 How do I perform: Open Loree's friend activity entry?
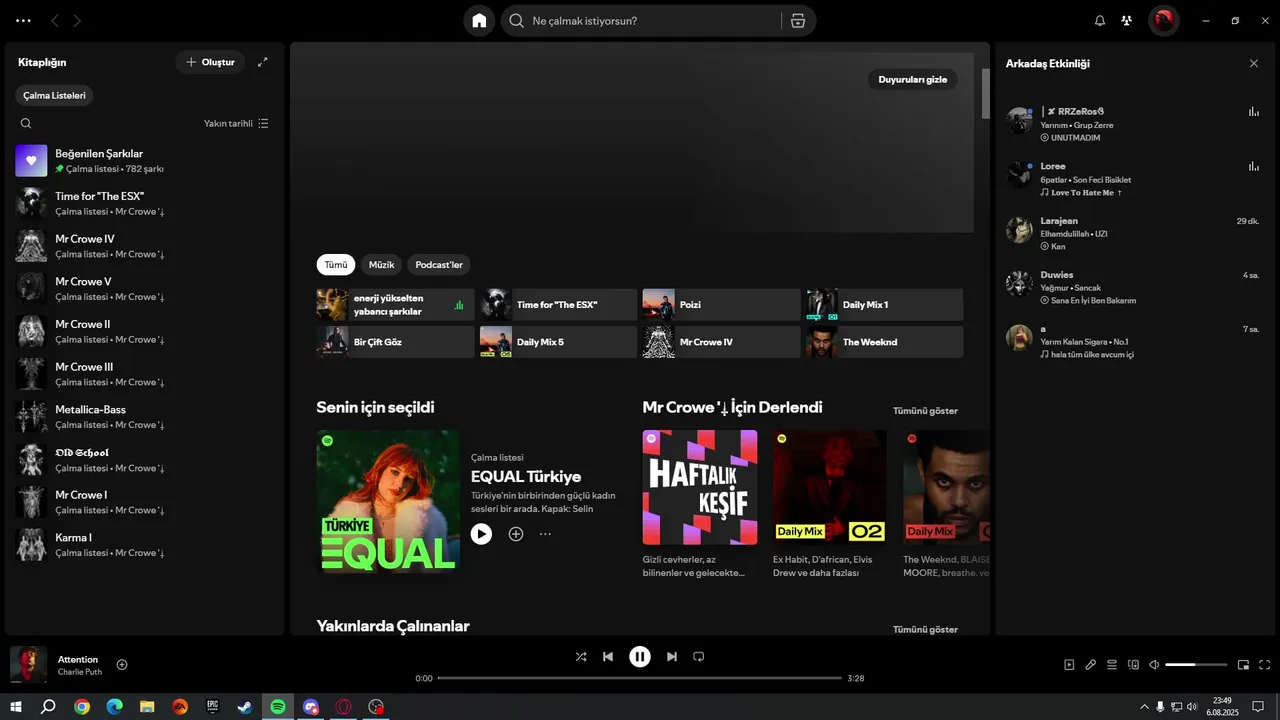click(1133, 178)
